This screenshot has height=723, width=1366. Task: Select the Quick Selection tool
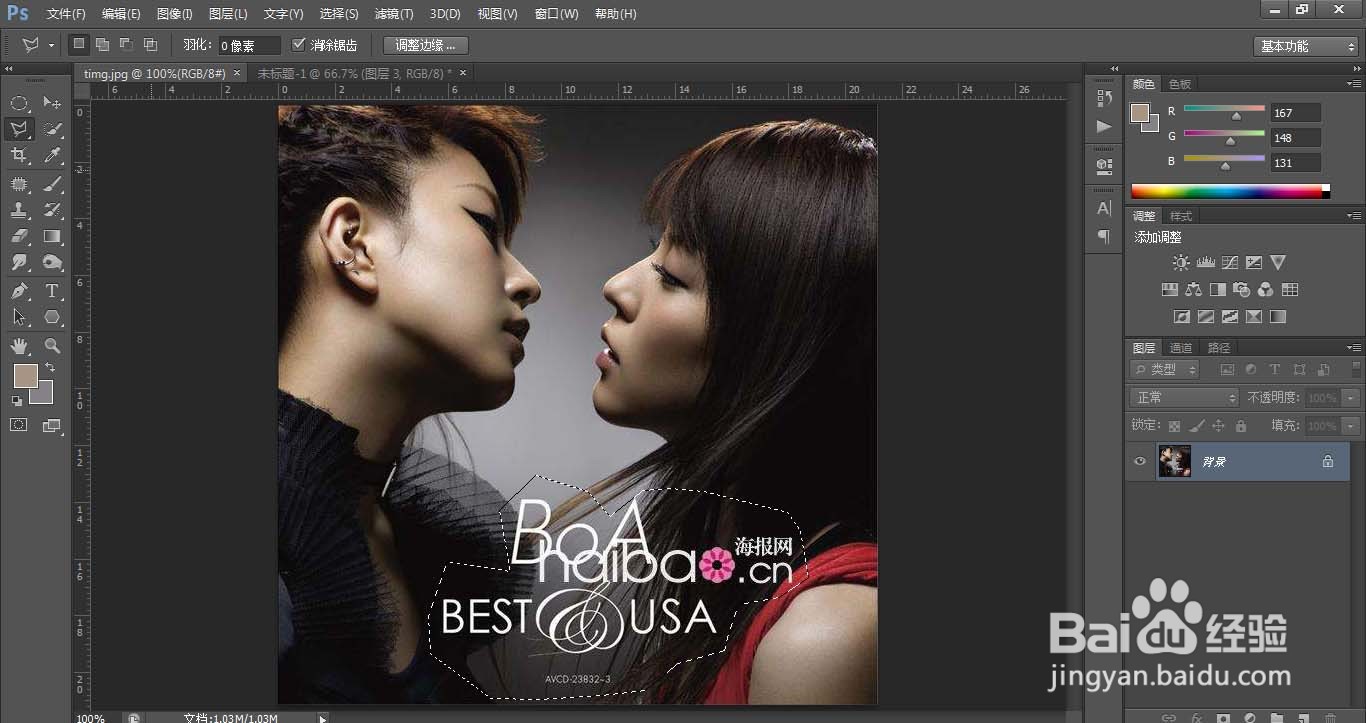pos(52,129)
